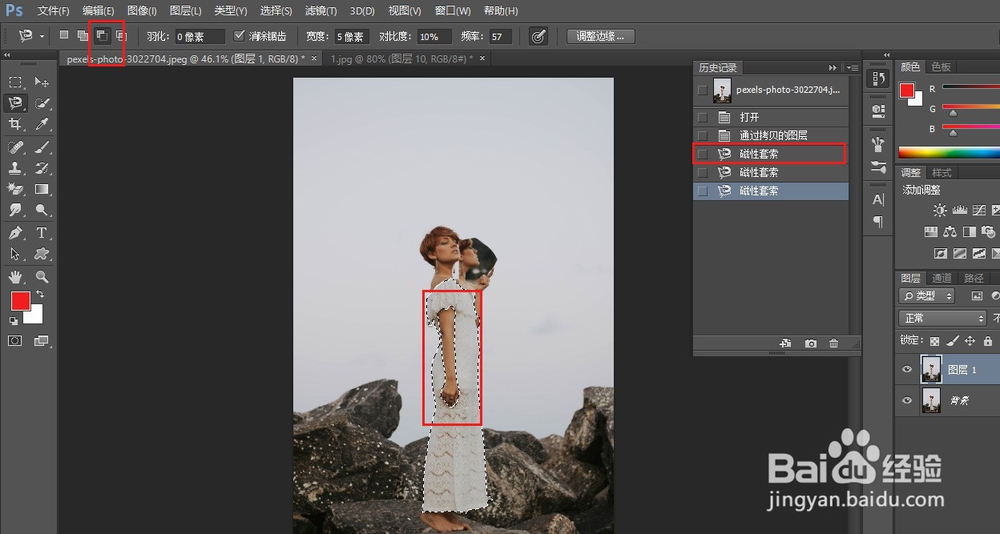
Task: Open the 滤镜(T) menu
Action: coord(321,11)
